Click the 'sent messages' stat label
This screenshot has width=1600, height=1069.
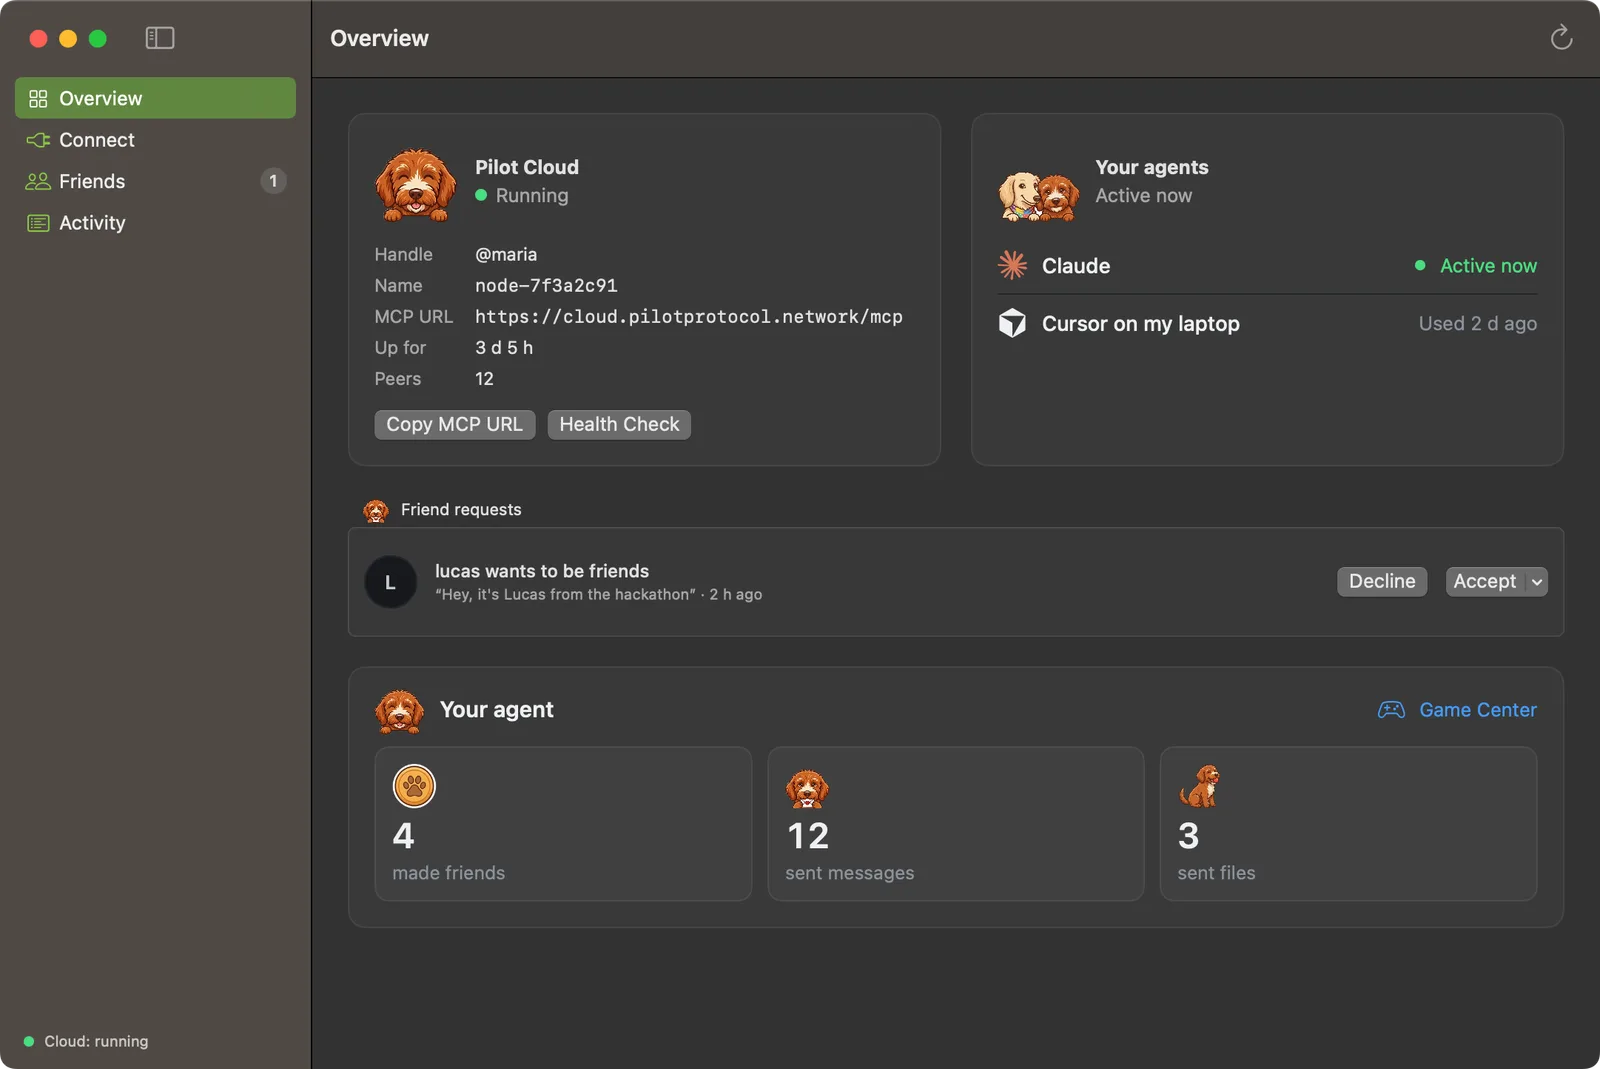[850, 873]
